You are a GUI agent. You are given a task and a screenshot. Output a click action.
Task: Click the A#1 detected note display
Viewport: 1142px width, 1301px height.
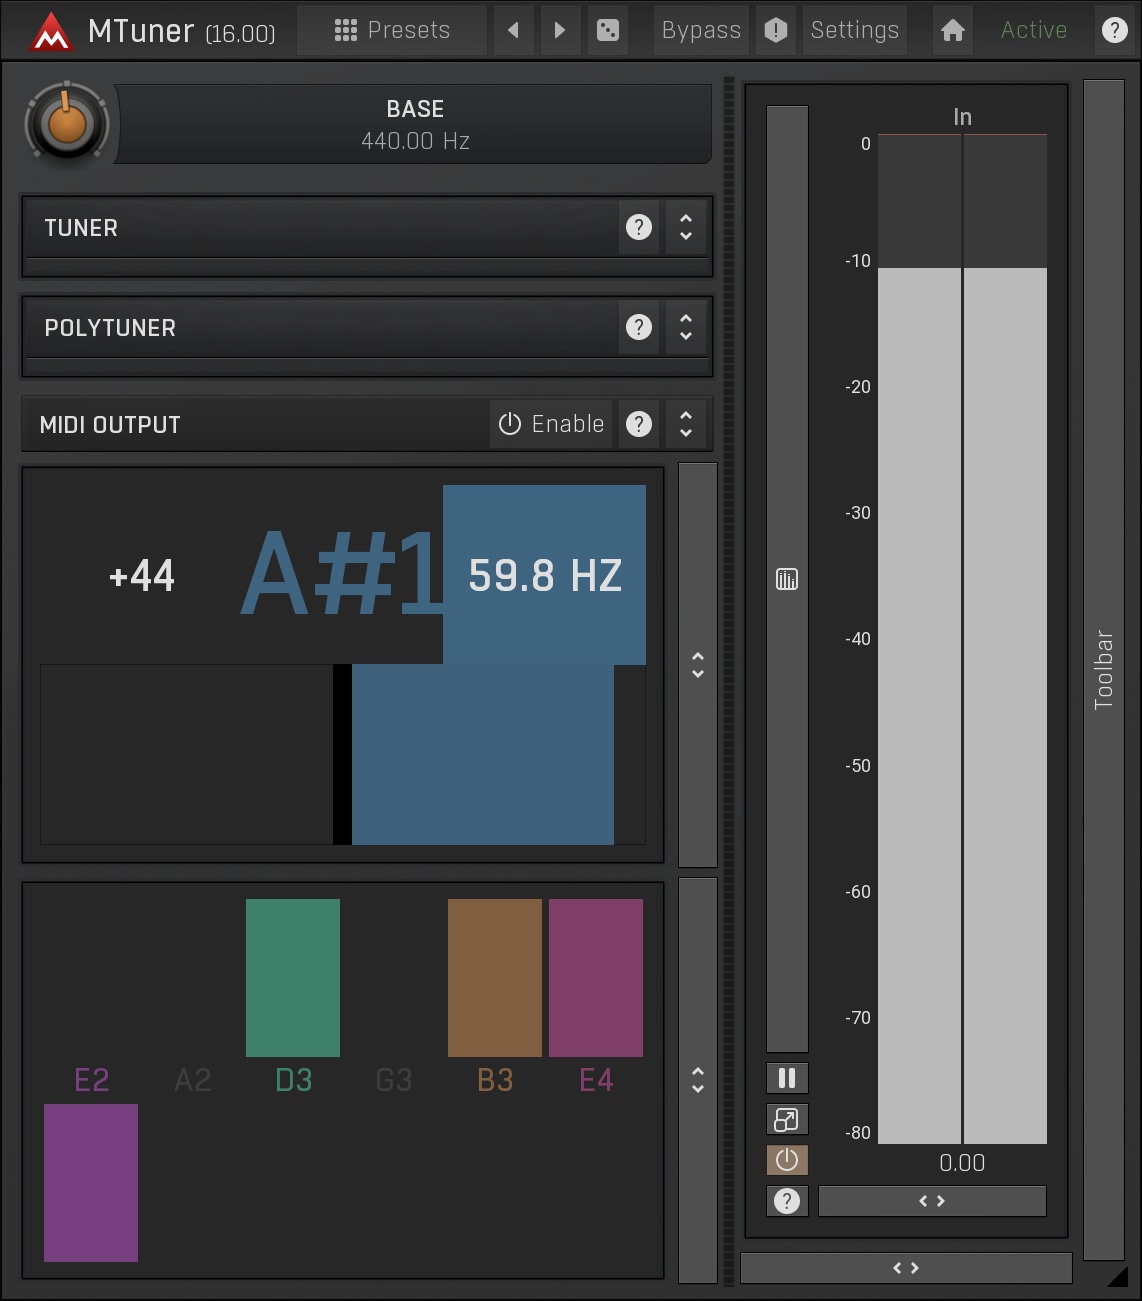coord(340,575)
